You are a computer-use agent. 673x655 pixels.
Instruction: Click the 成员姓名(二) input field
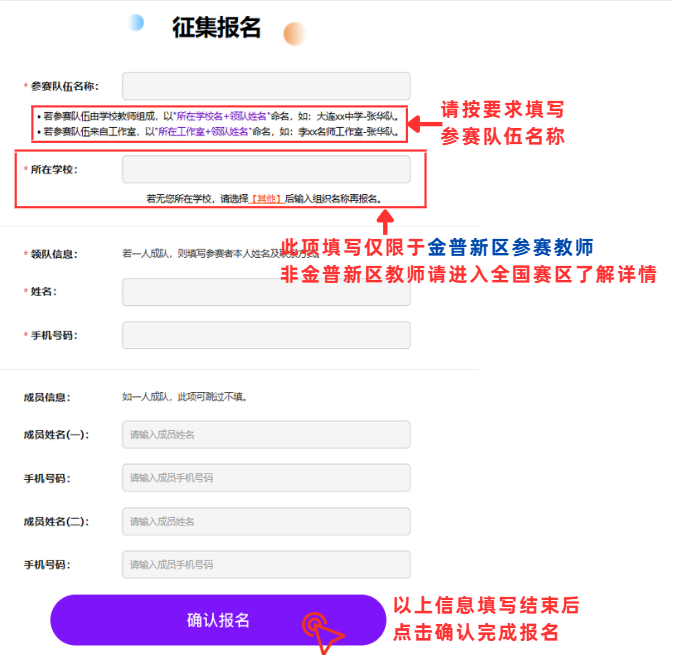[266, 521]
